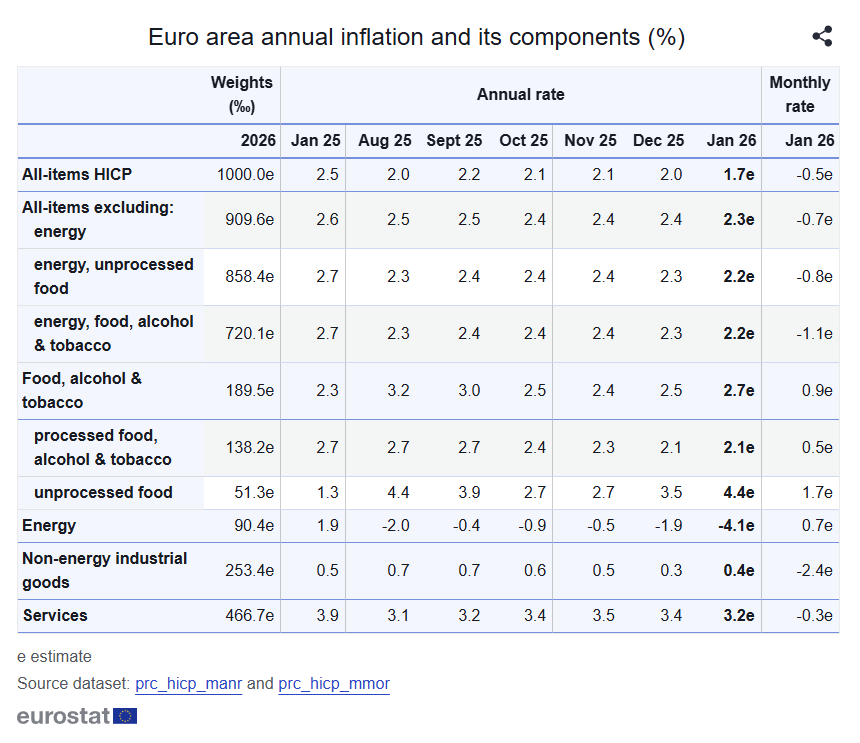Image resolution: width=860 pixels, height=743 pixels.
Task: Click the Eurostat logo
Action: 76,716
